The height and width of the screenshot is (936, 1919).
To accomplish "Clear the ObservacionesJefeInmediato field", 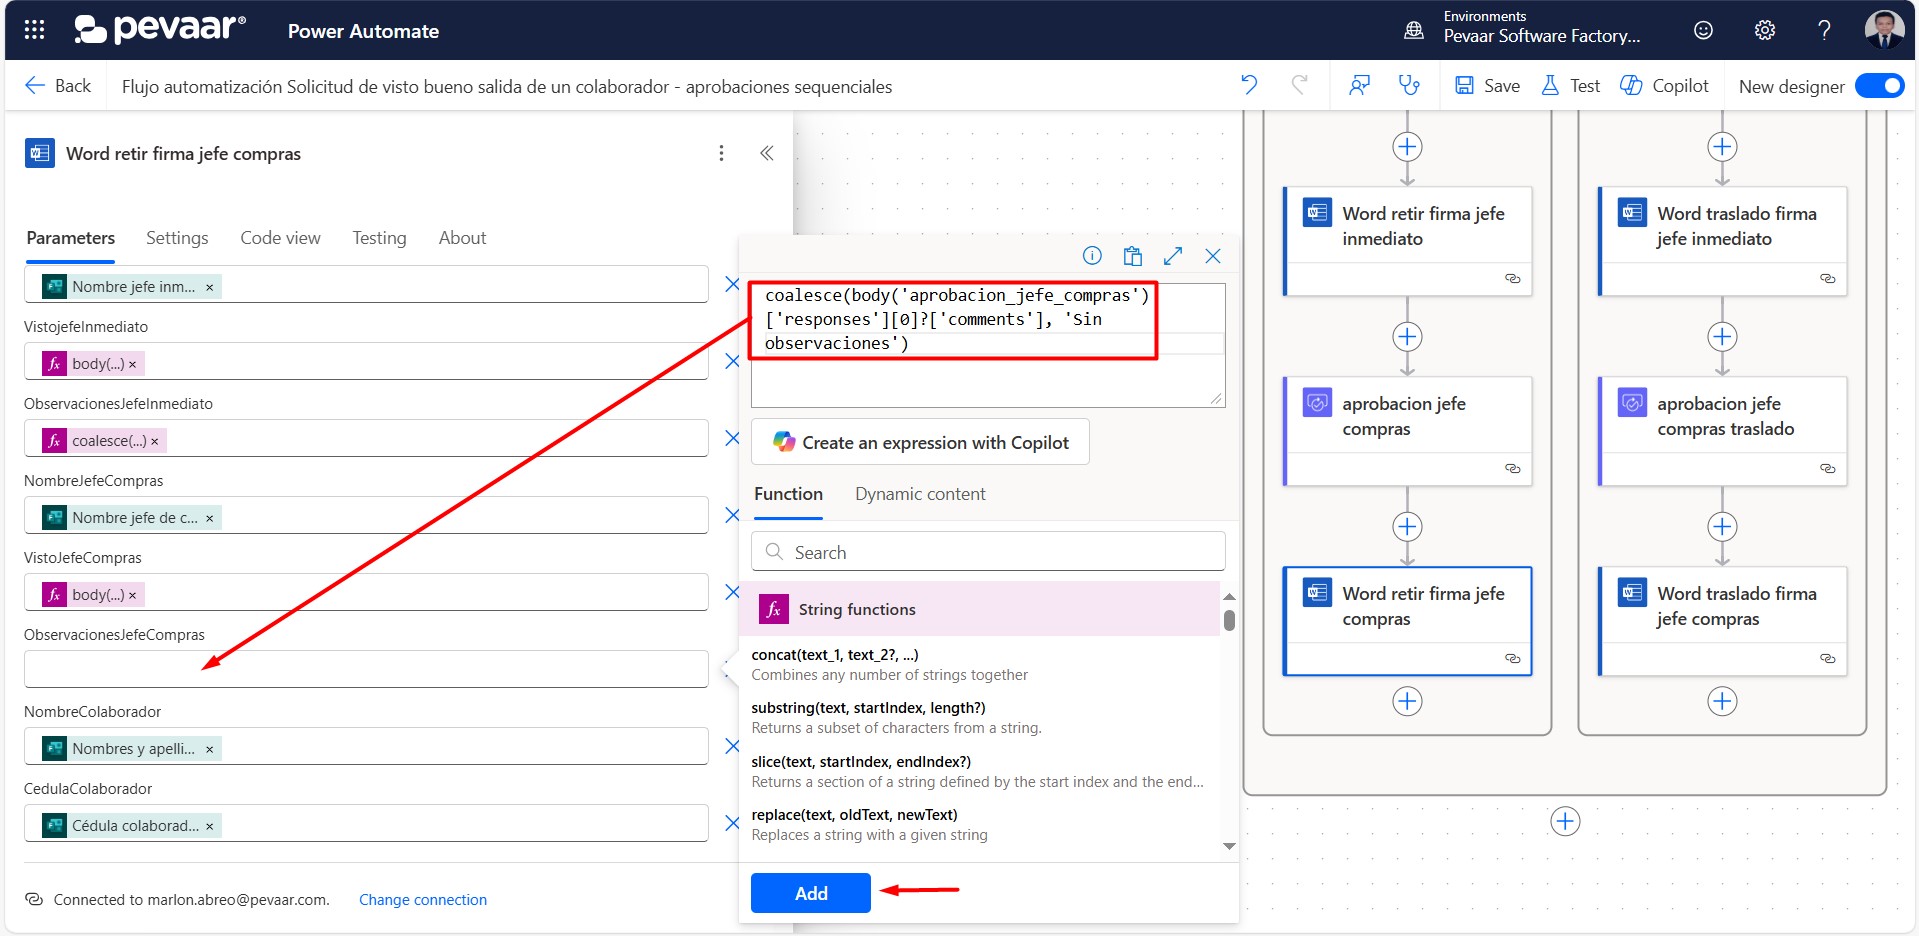I will pos(732,438).
